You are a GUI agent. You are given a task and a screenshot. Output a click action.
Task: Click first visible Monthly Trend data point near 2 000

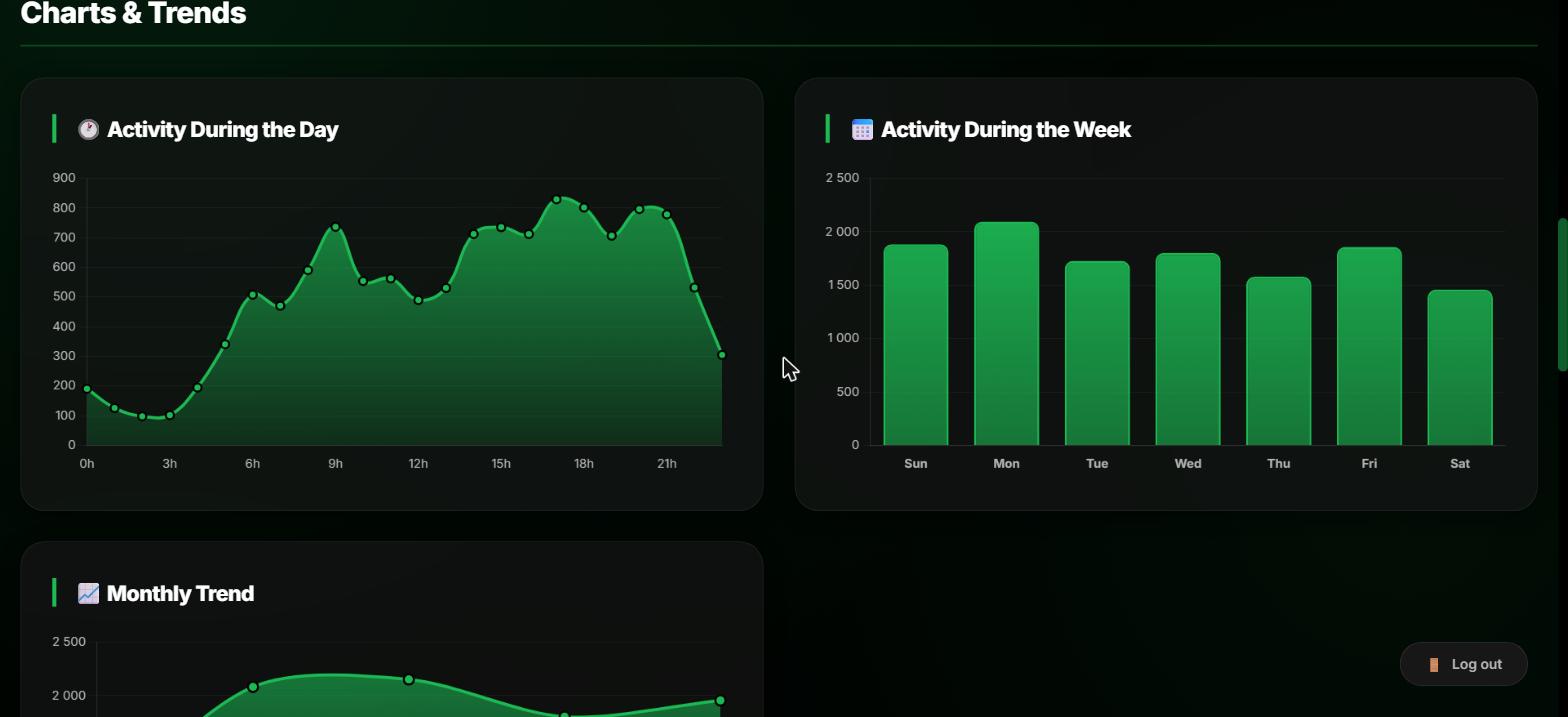click(253, 687)
